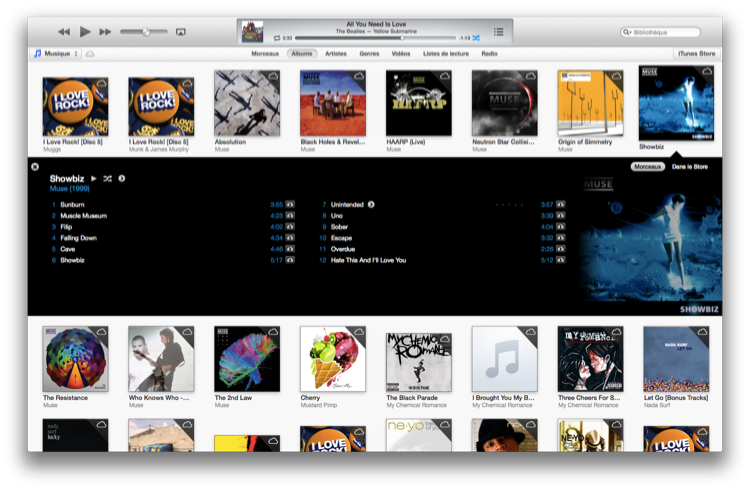Click iCloud download icon for Falling Down
This screenshot has width=750, height=490.
(290, 238)
